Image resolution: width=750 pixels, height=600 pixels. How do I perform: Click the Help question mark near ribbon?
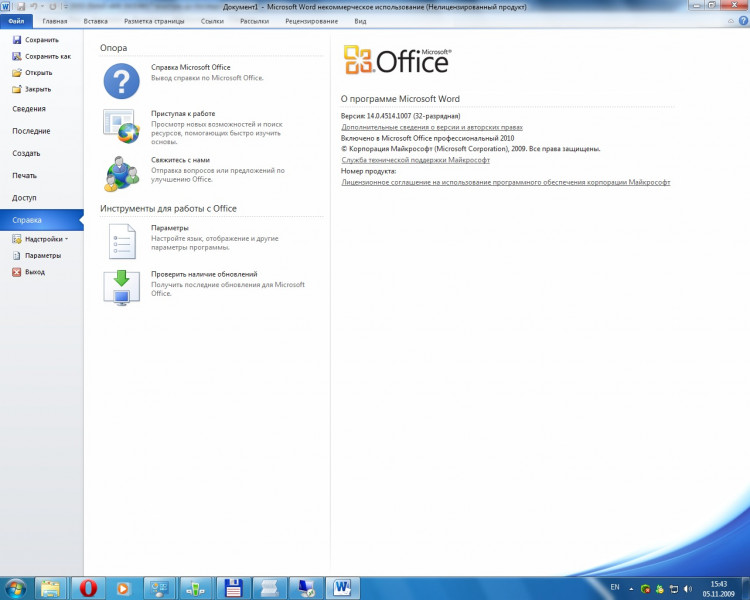pyautogui.click(x=743, y=21)
